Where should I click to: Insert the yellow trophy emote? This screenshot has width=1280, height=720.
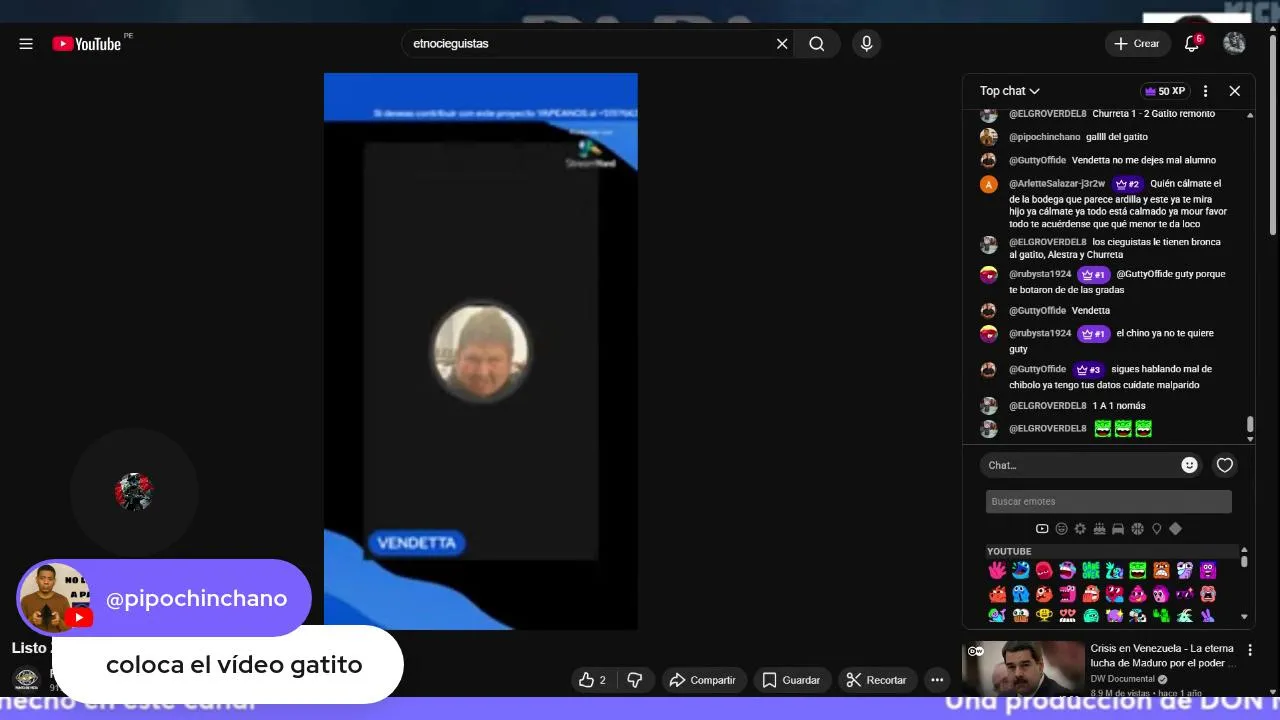click(x=1044, y=615)
